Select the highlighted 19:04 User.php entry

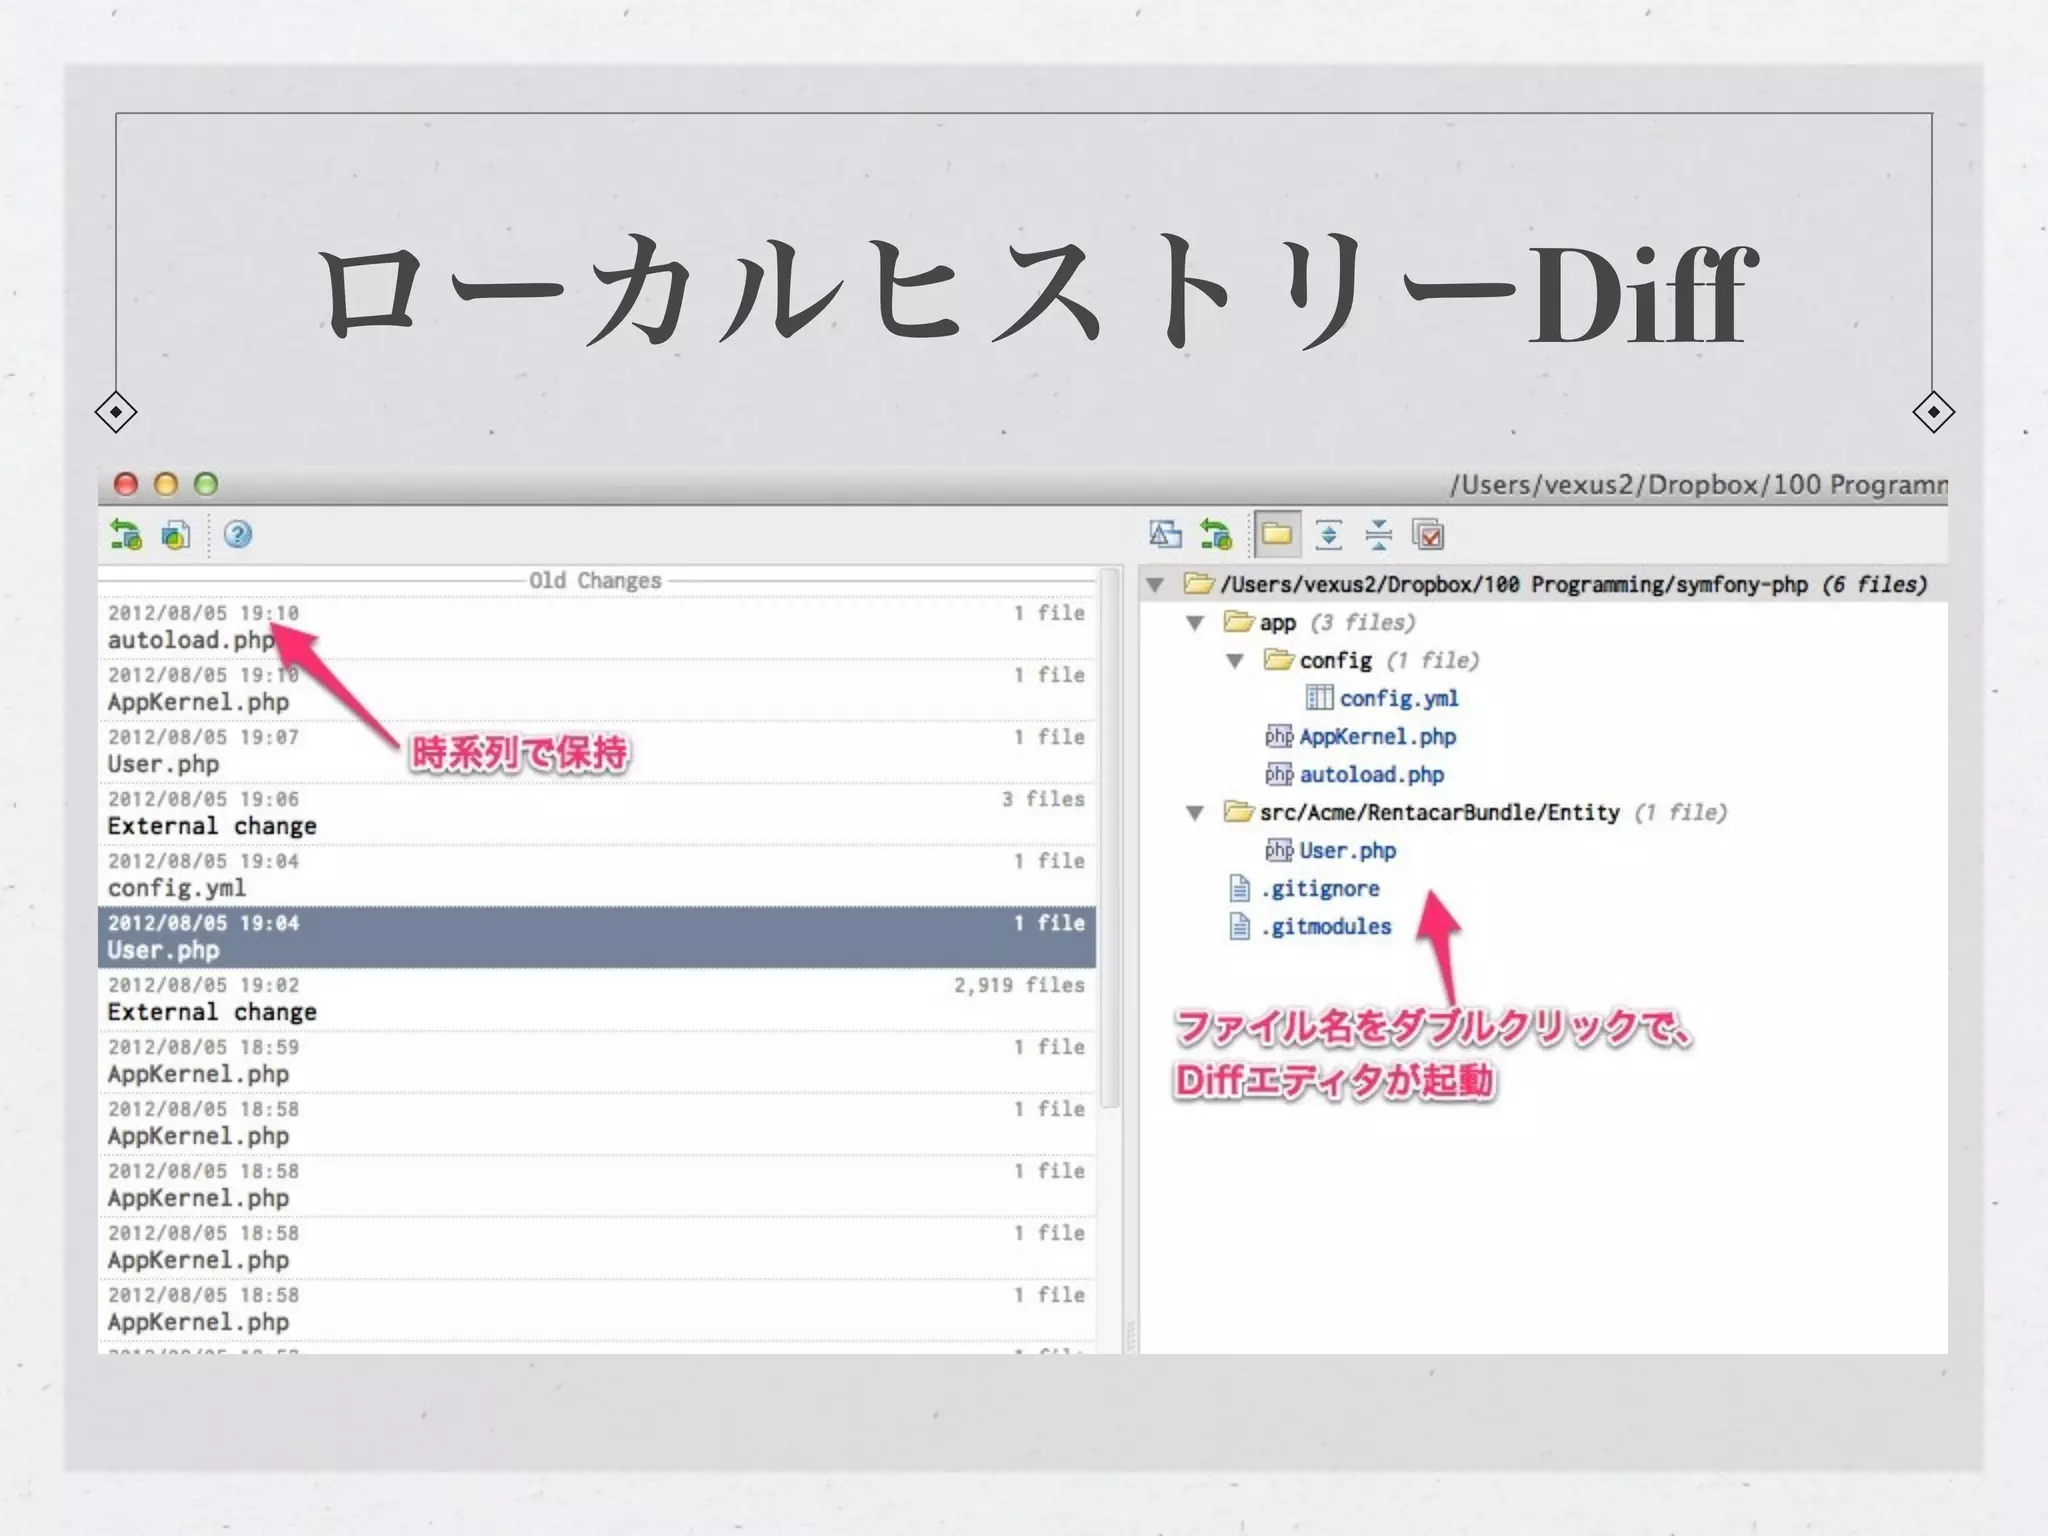coord(597,938)
